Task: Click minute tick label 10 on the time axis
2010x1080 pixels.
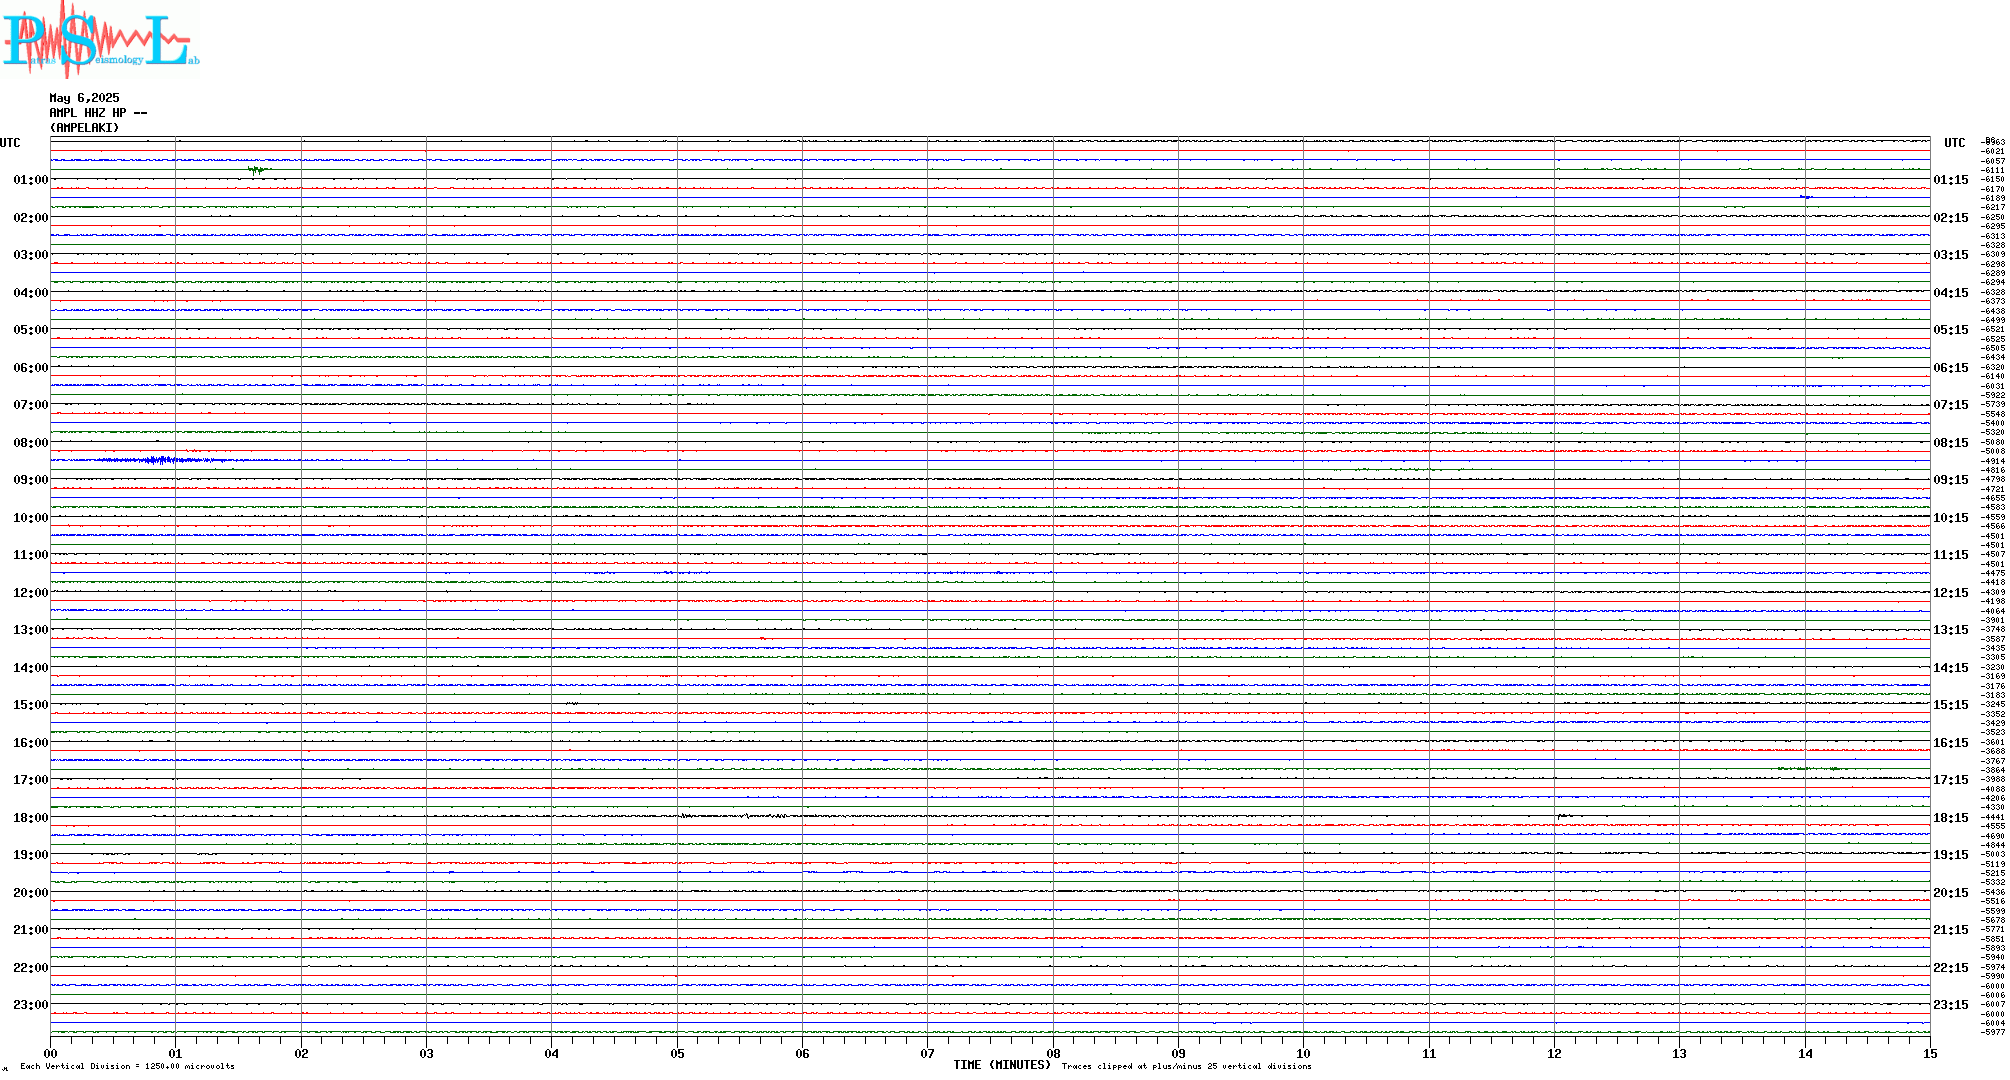Action: pos(1303,1053)
